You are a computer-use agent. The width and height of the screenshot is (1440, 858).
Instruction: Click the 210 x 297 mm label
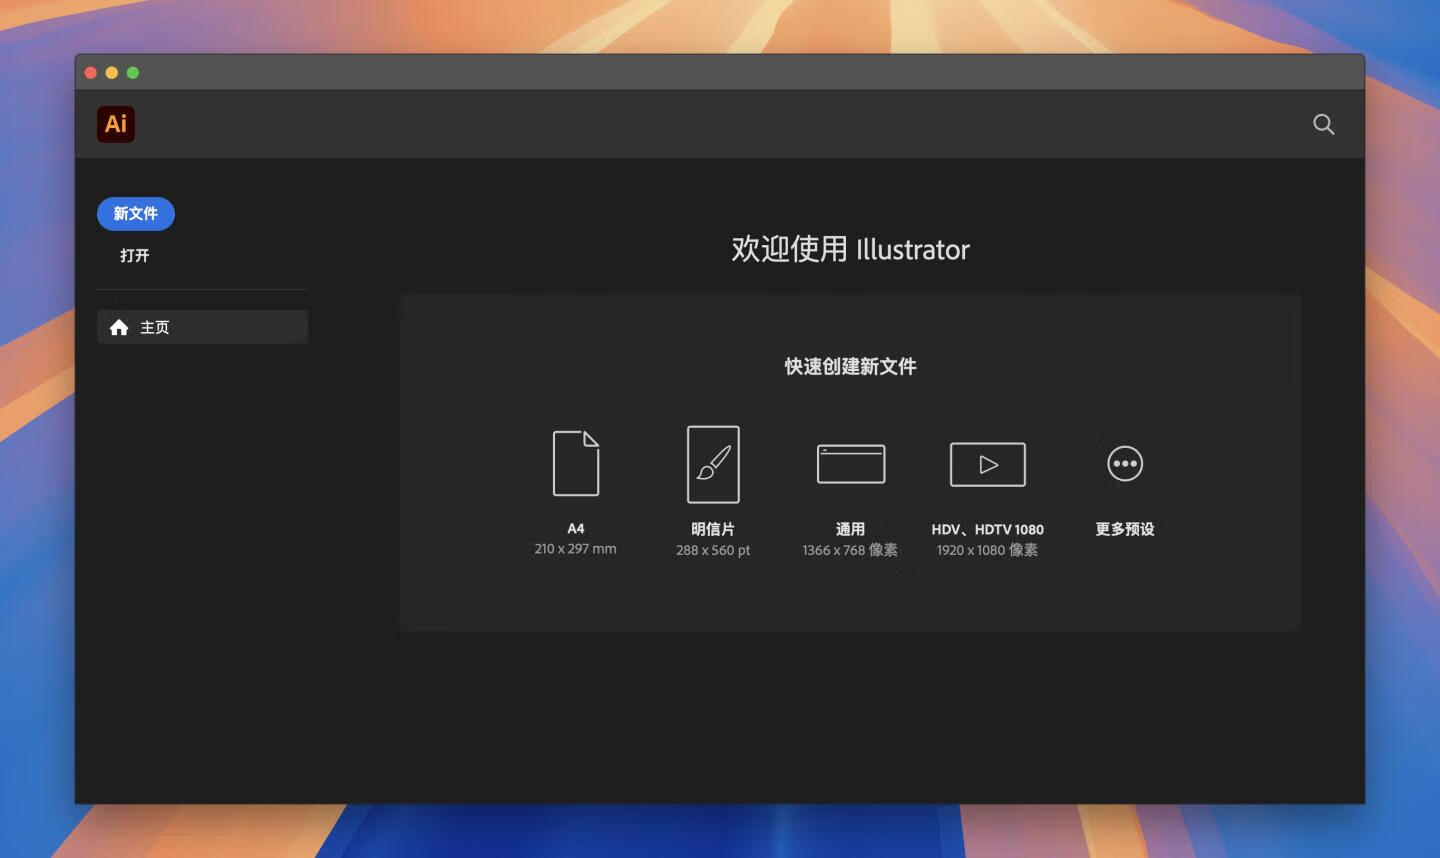[575, 549]
